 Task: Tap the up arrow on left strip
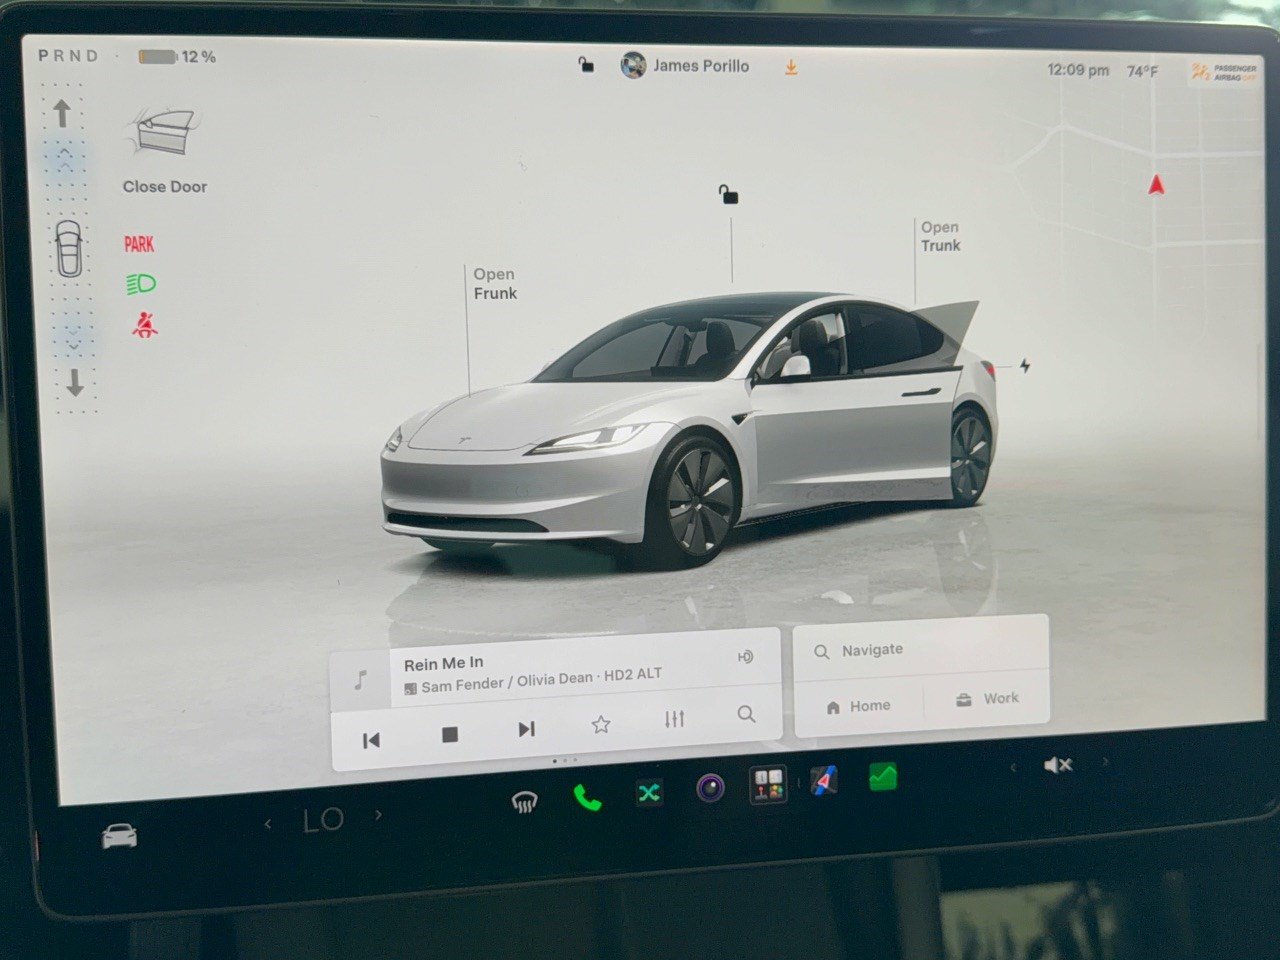62,113
